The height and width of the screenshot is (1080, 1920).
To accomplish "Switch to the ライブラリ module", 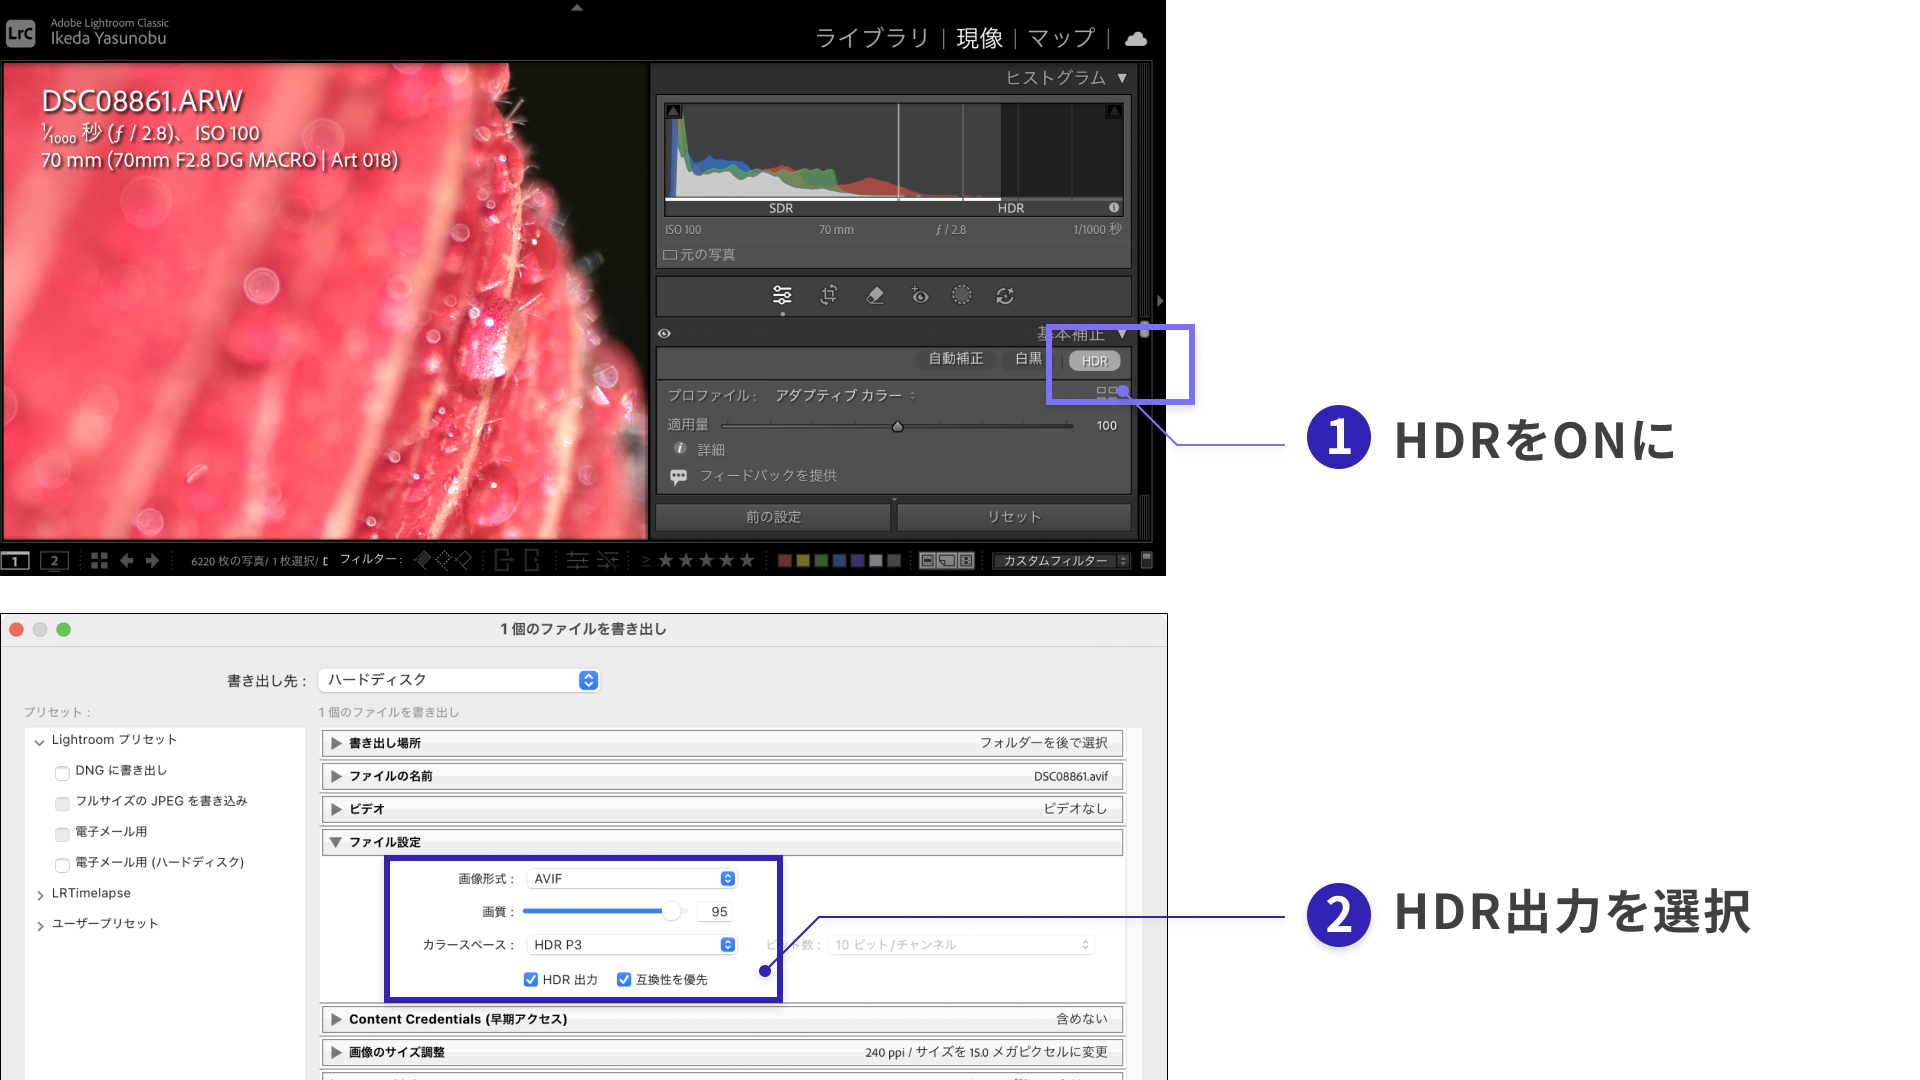I will click(x=872, y=39).
